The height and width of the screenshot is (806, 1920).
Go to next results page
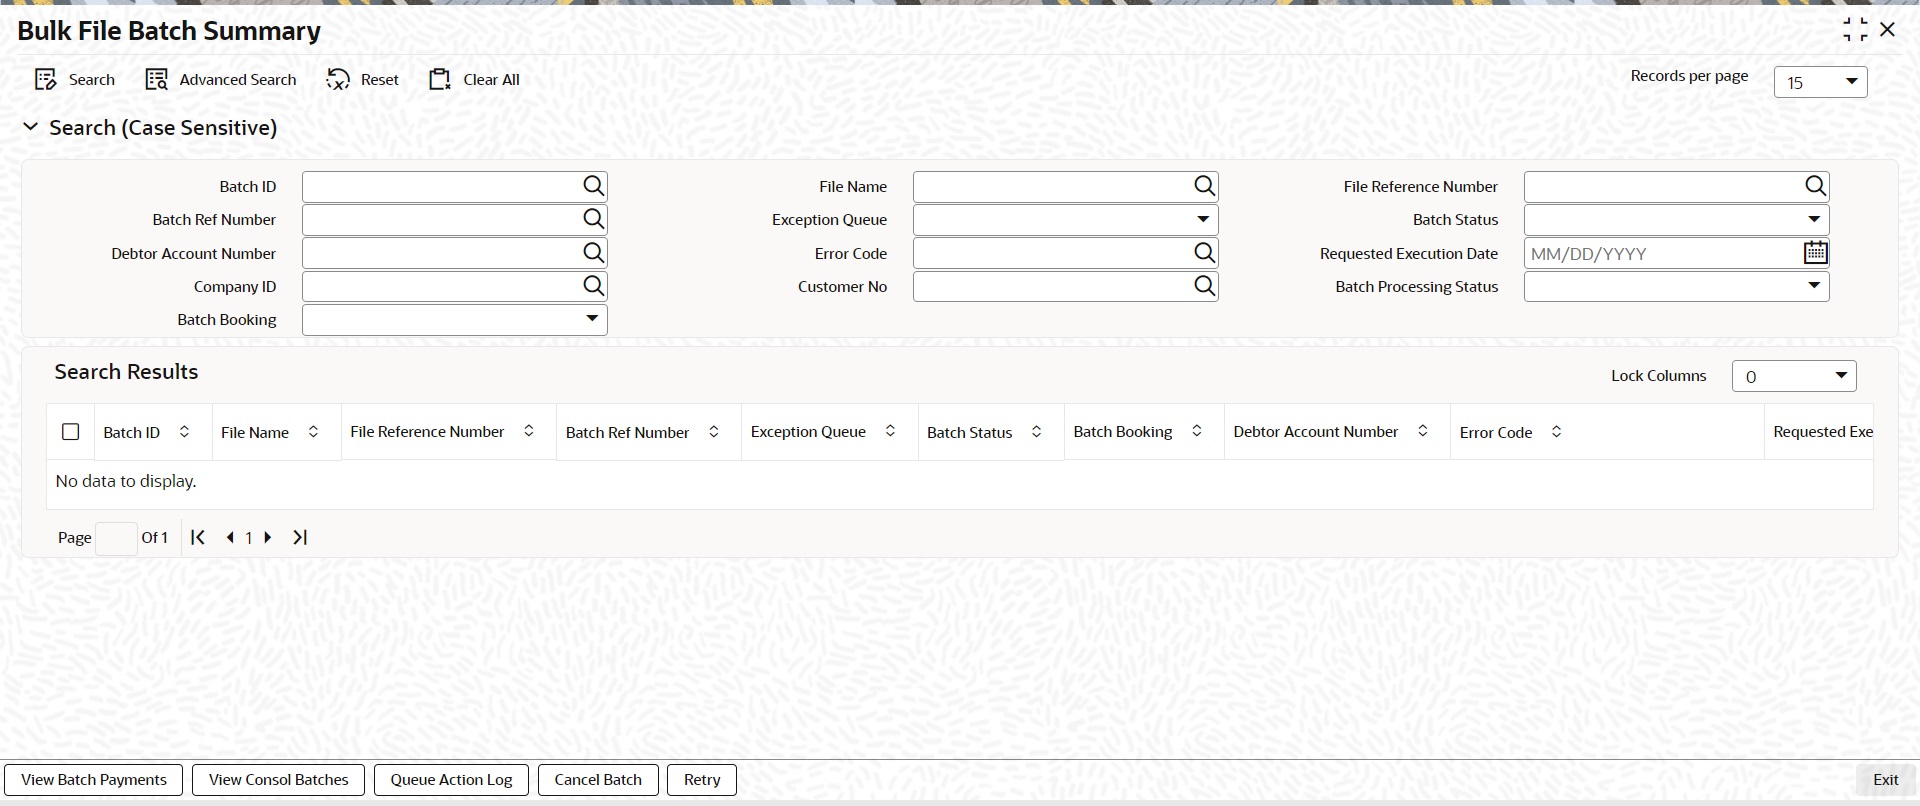click(267, 537)
